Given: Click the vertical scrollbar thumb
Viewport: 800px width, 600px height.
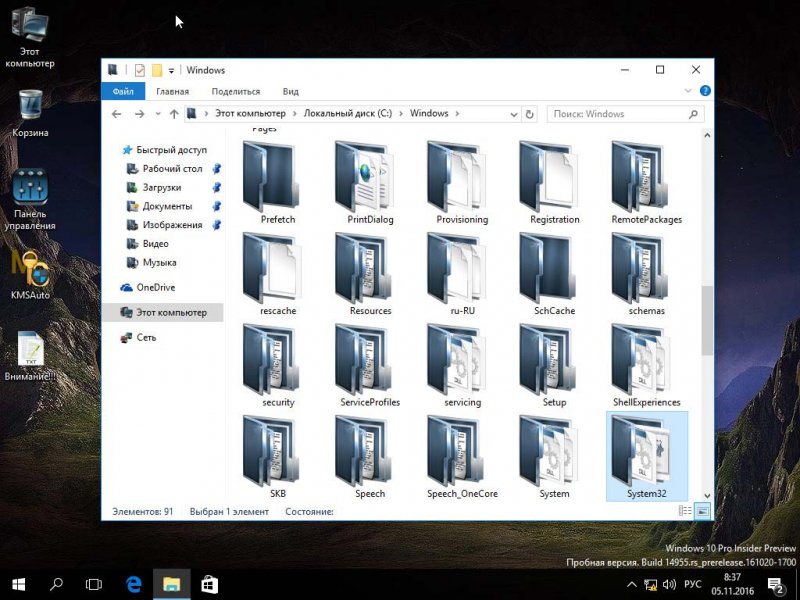Looking at the screenshot, I should pos(707,320).
